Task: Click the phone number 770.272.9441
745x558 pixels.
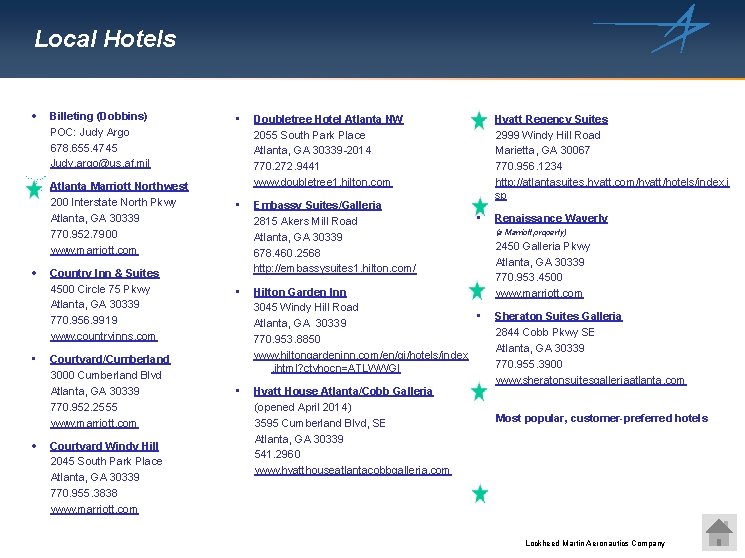Action: (x=286, y=167)
